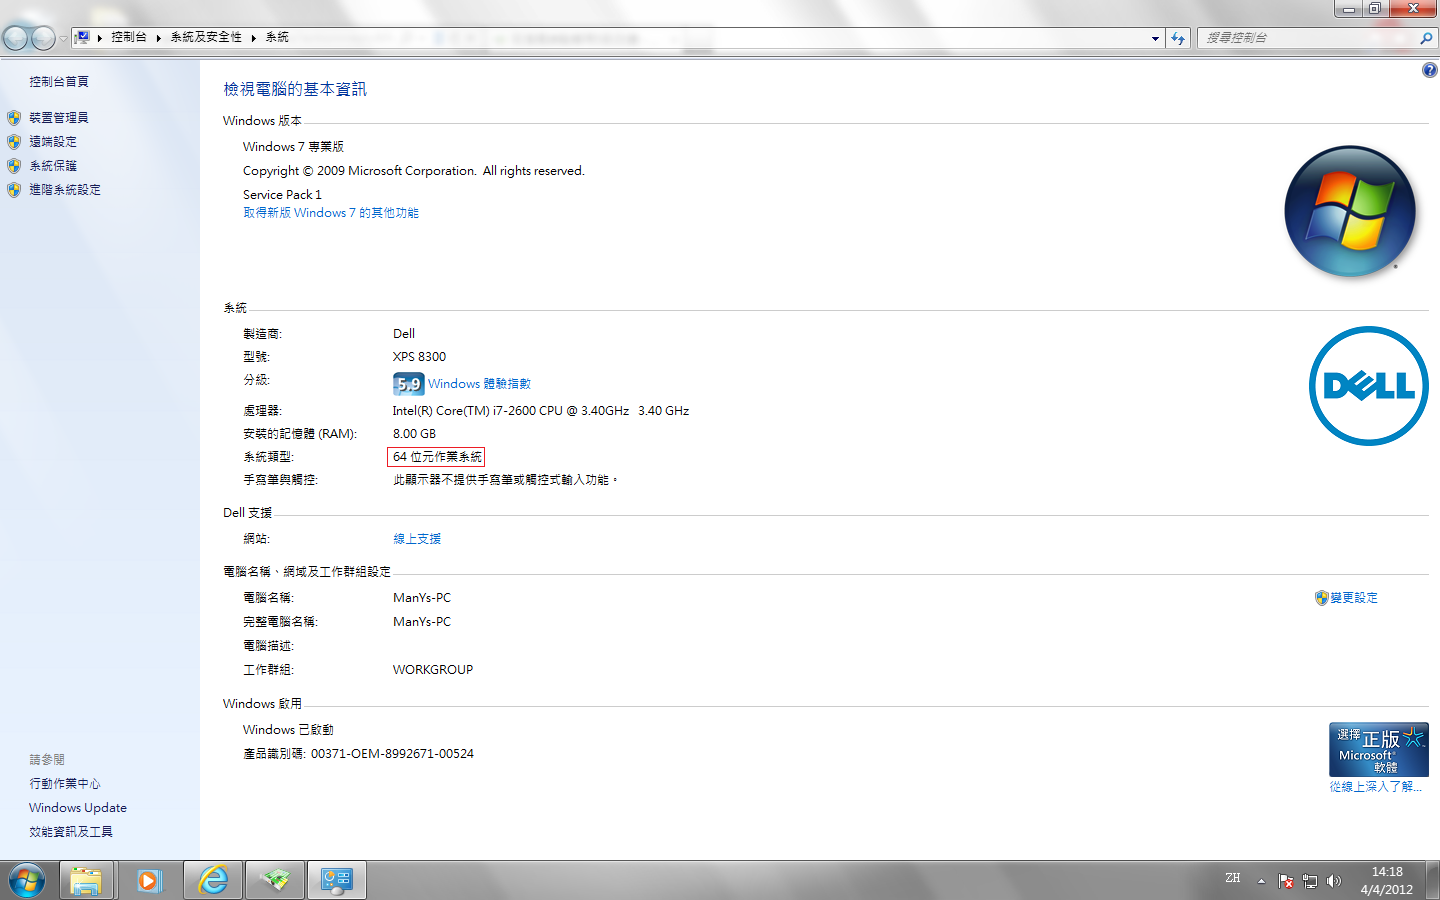Open the green card taskbar application
The image size is (1440, 900).
click(x=275, y=881)
